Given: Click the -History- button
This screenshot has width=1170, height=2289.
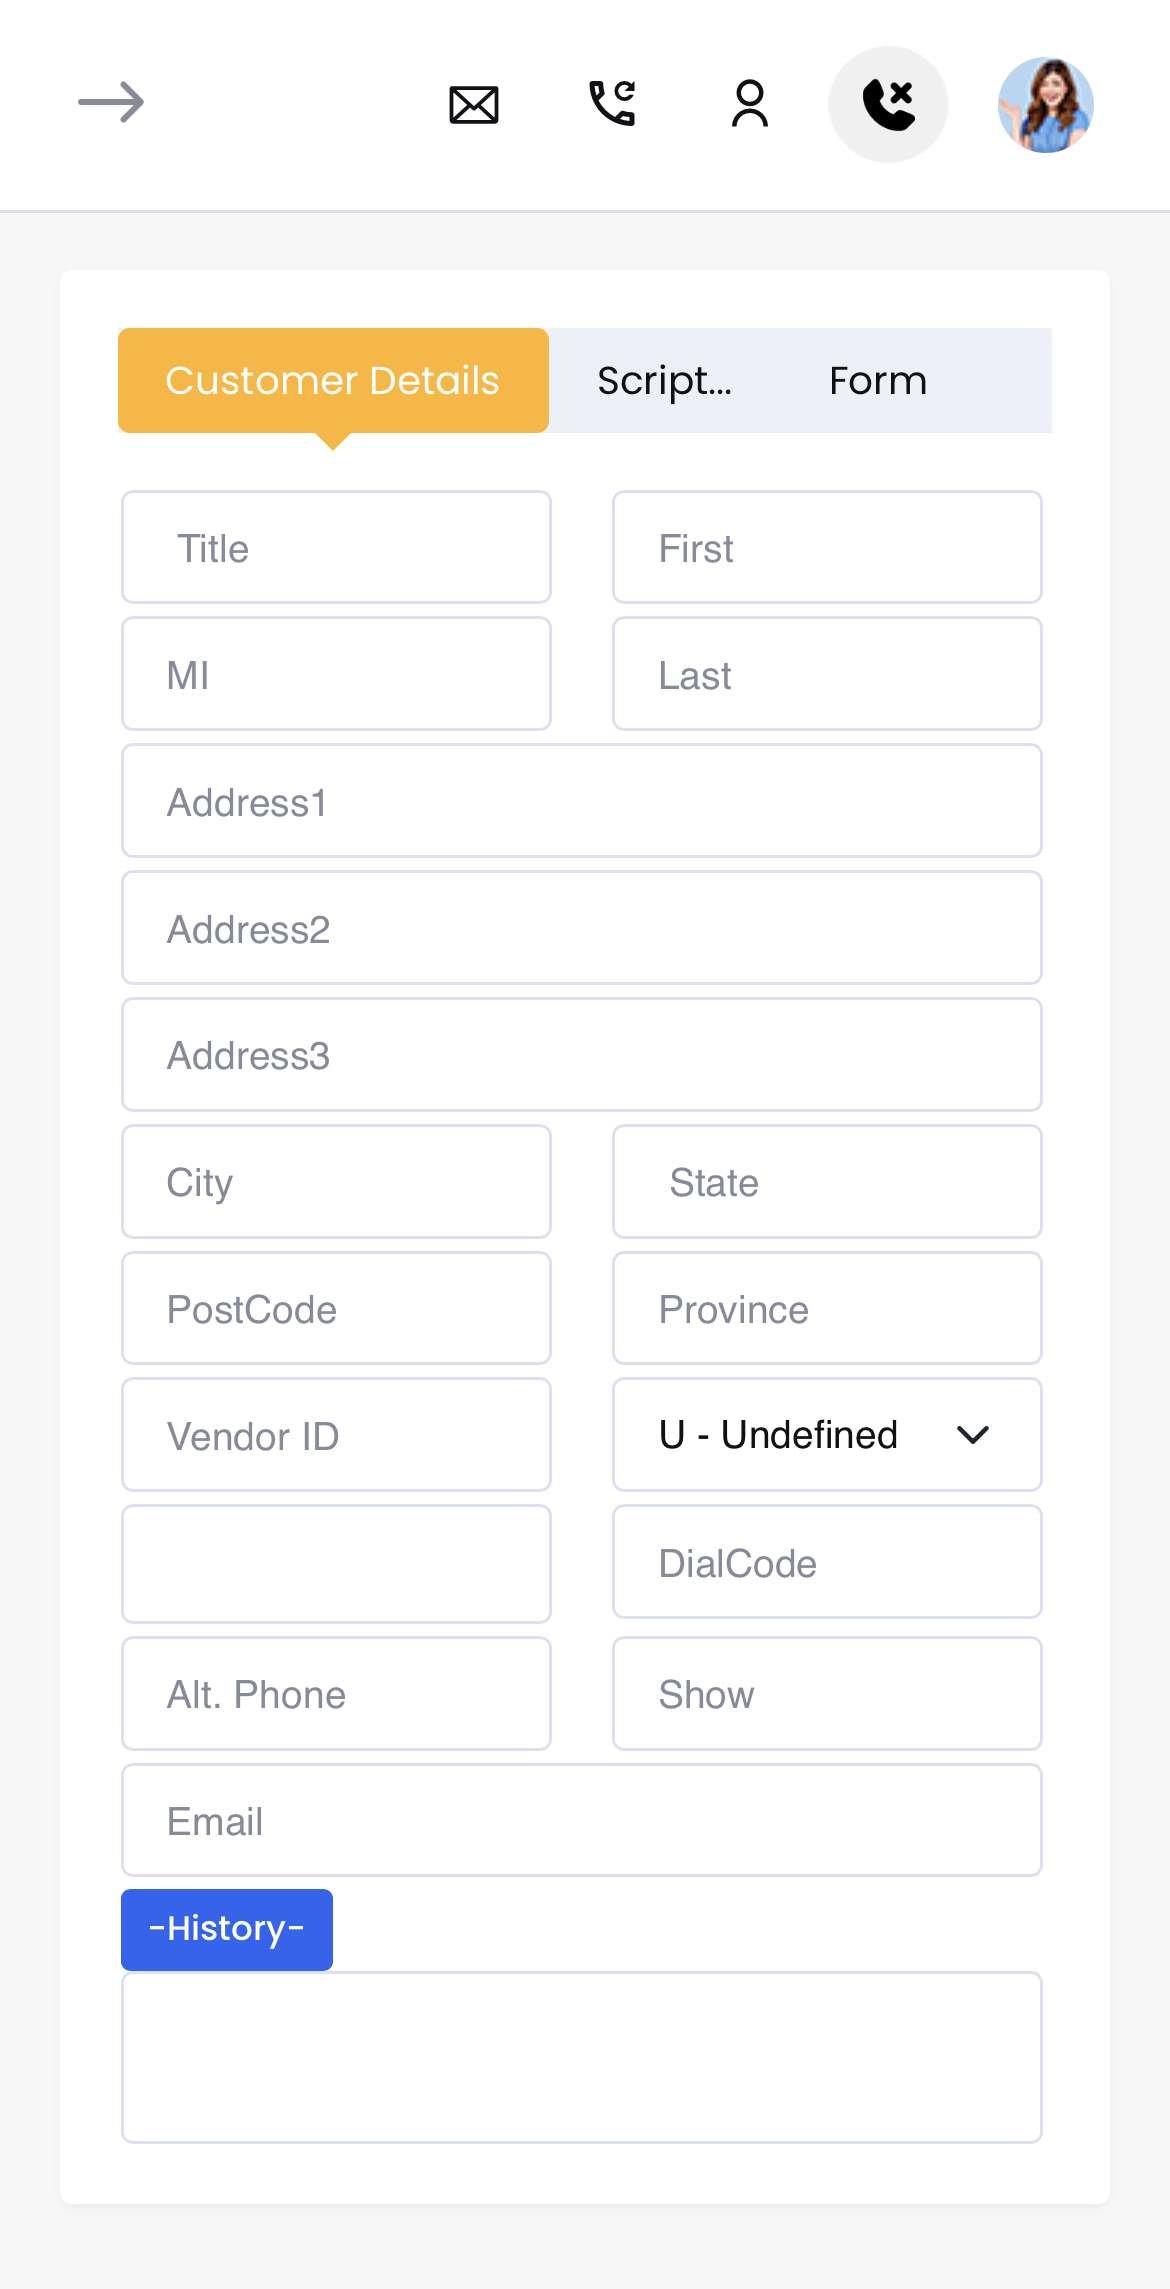Looking at the screenshot, I should (226, 1929).
